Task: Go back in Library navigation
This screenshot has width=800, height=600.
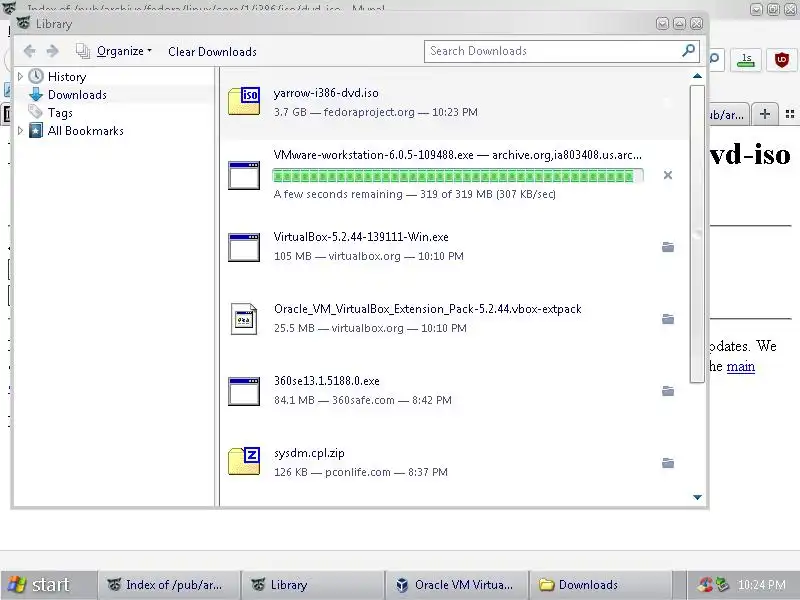Action: click(30, 51)
